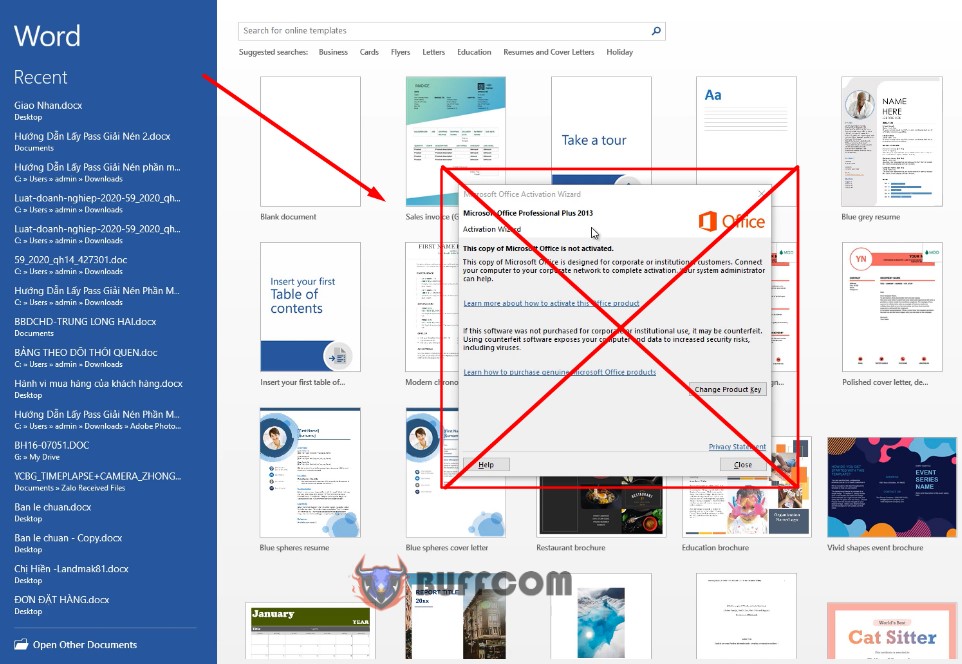The width and height of the screenshot is (962, 664).
Task: Select the Letters suggested search
Action: [433, 52]
